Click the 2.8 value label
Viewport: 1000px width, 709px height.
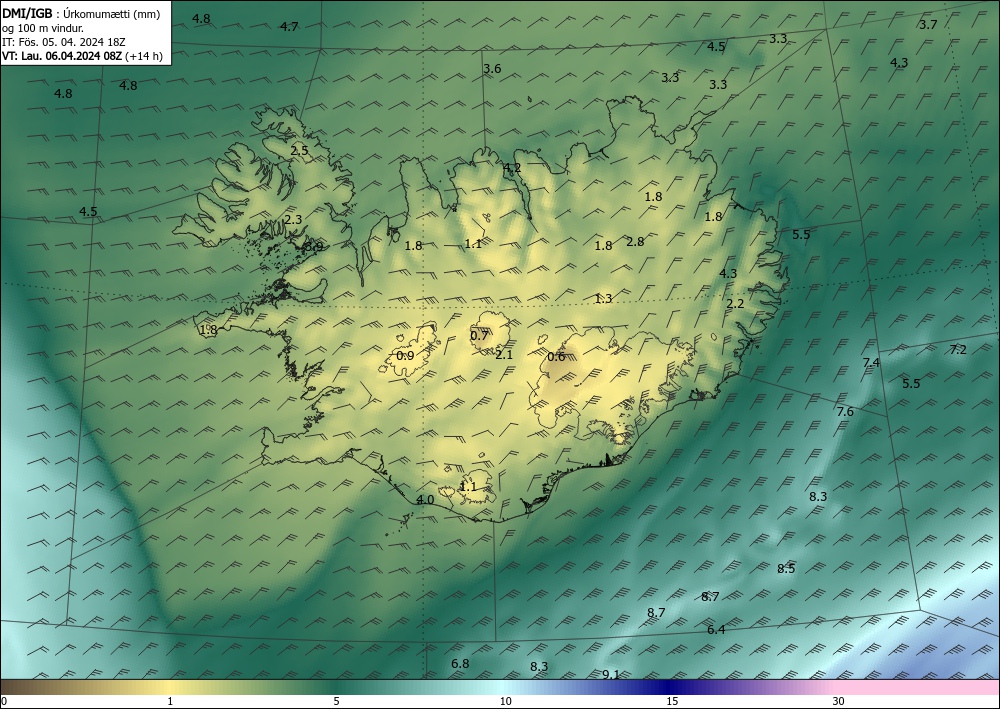coord(635,242)
